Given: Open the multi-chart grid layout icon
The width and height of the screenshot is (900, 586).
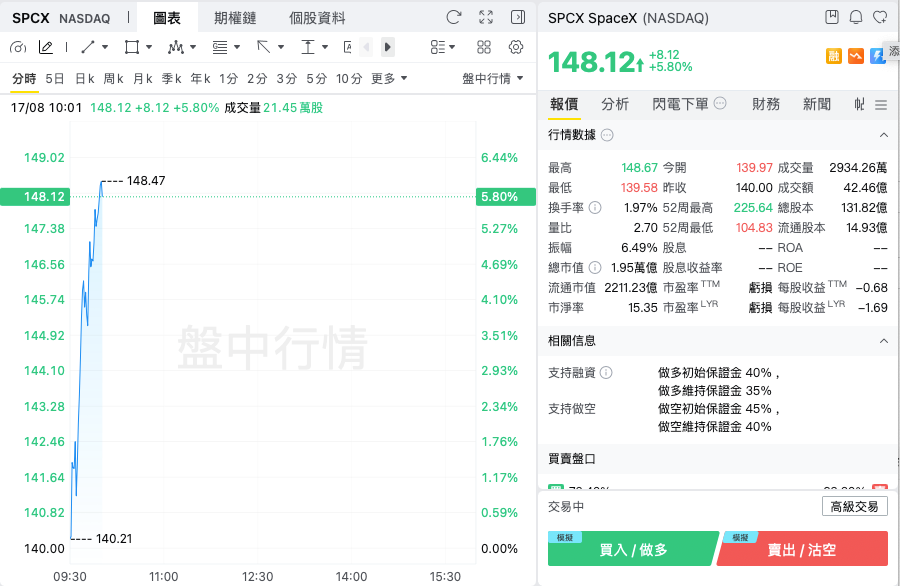Looking at the screenshot, I should (x=484, y=47).
